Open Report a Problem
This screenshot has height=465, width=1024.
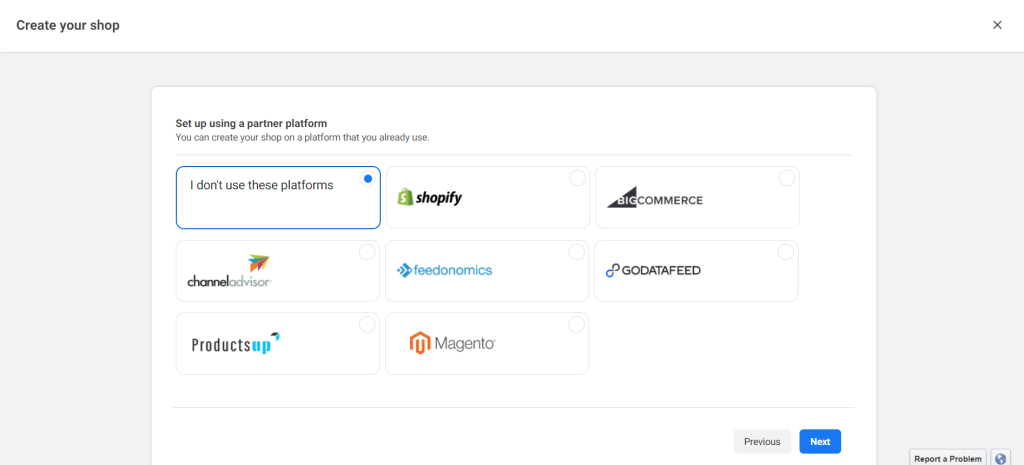click(x=948, y=458)
